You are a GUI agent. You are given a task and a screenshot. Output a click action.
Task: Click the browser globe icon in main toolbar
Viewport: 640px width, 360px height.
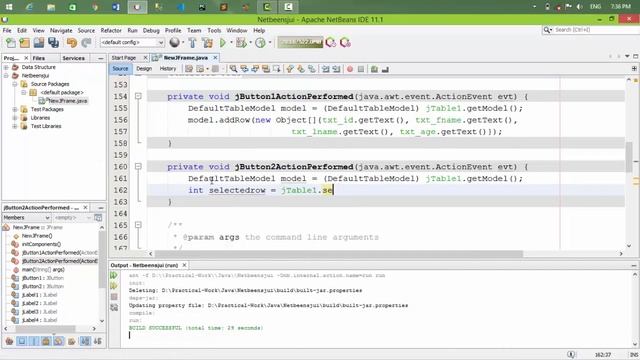pyautogui.click(x=175, y=42)
